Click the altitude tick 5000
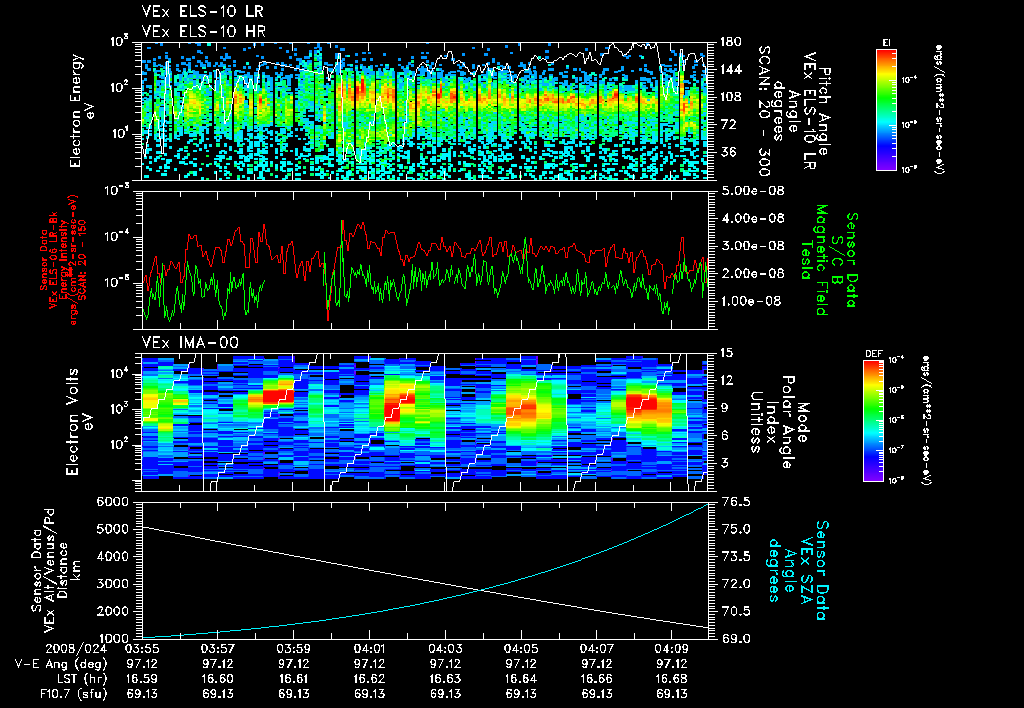Viewport: 1024px width, 708px height. click(114, 529)
